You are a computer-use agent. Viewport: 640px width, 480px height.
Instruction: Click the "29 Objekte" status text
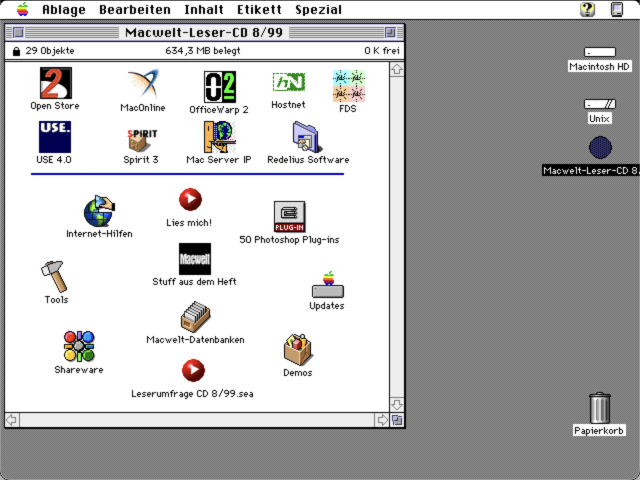pos(50,51)
